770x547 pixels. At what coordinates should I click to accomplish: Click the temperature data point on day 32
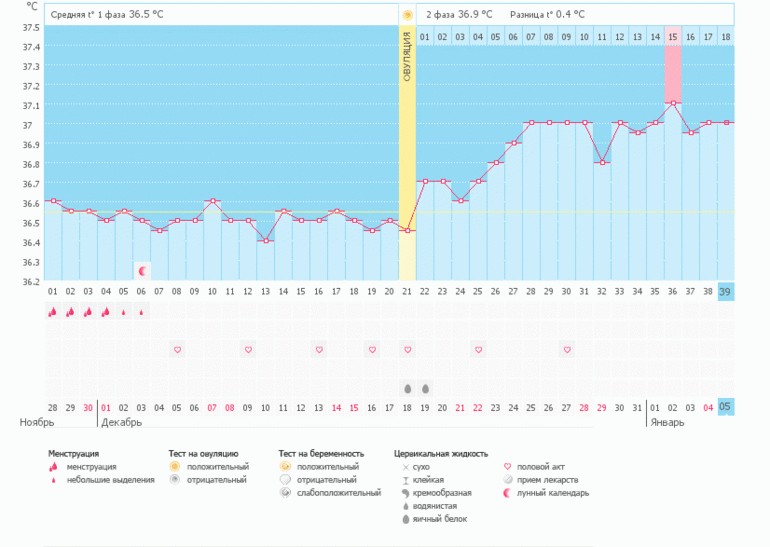click(x=602, y=162)
